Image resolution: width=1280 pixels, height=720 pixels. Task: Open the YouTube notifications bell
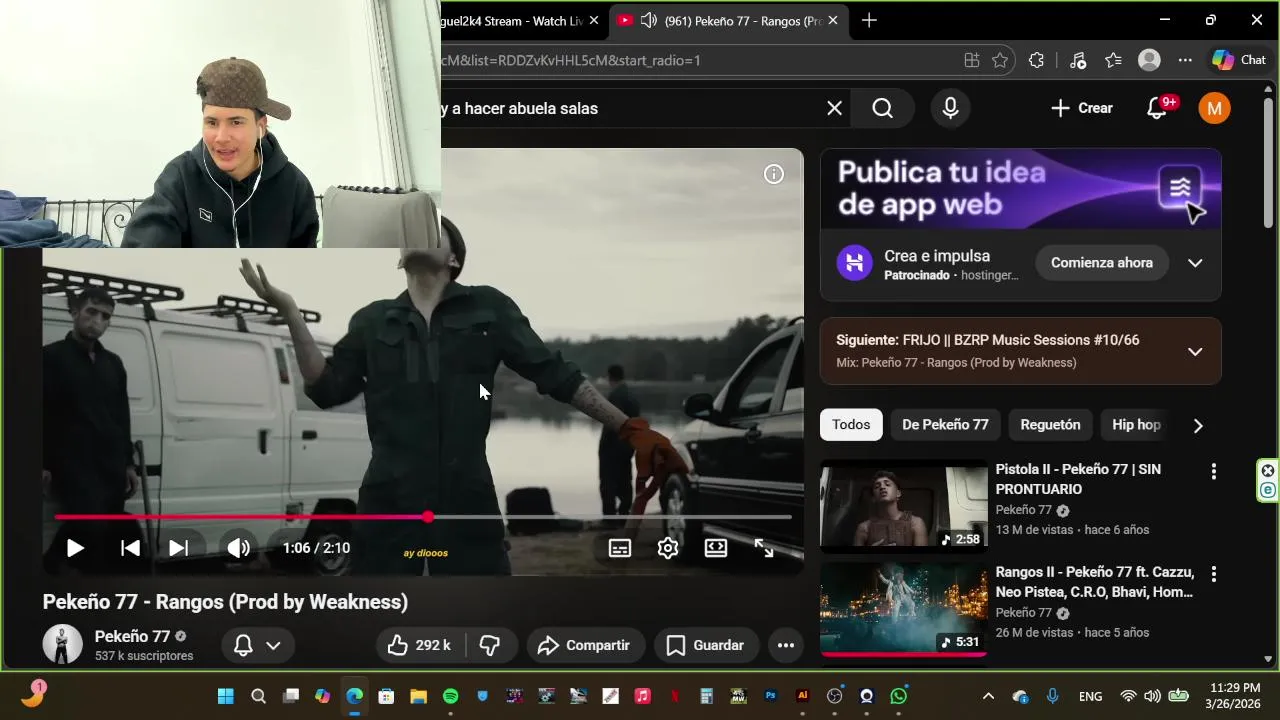(x=1158, y=108)
